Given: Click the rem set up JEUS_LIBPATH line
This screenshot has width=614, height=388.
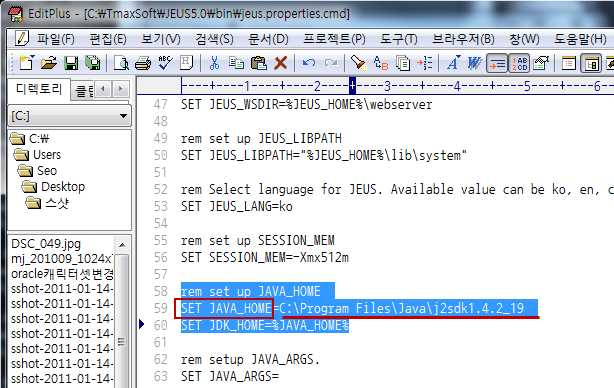Looking at the screenshot, I should pos(261,138).
